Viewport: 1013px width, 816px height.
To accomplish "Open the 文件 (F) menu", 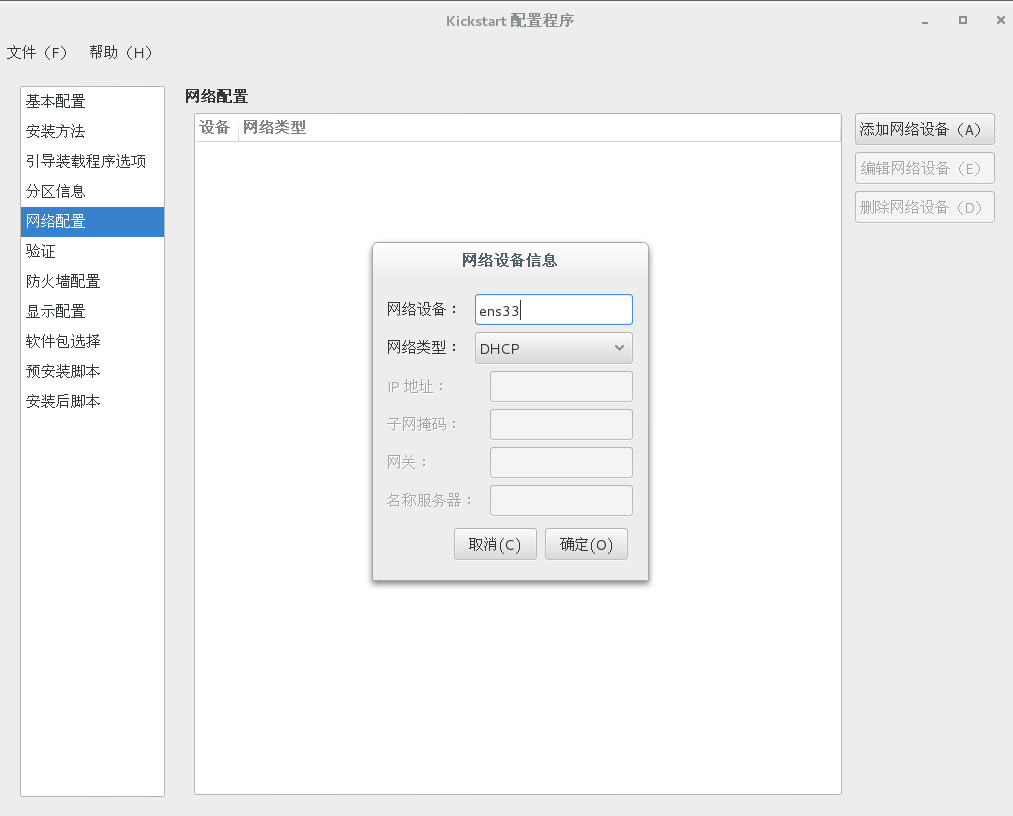I will tap(37, 52).
